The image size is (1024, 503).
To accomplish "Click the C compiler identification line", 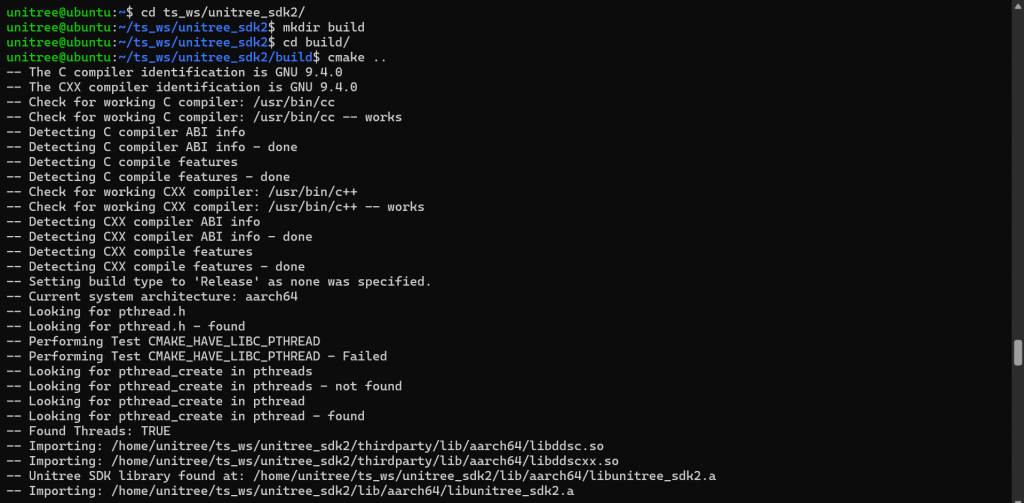I will click(185, 72).
